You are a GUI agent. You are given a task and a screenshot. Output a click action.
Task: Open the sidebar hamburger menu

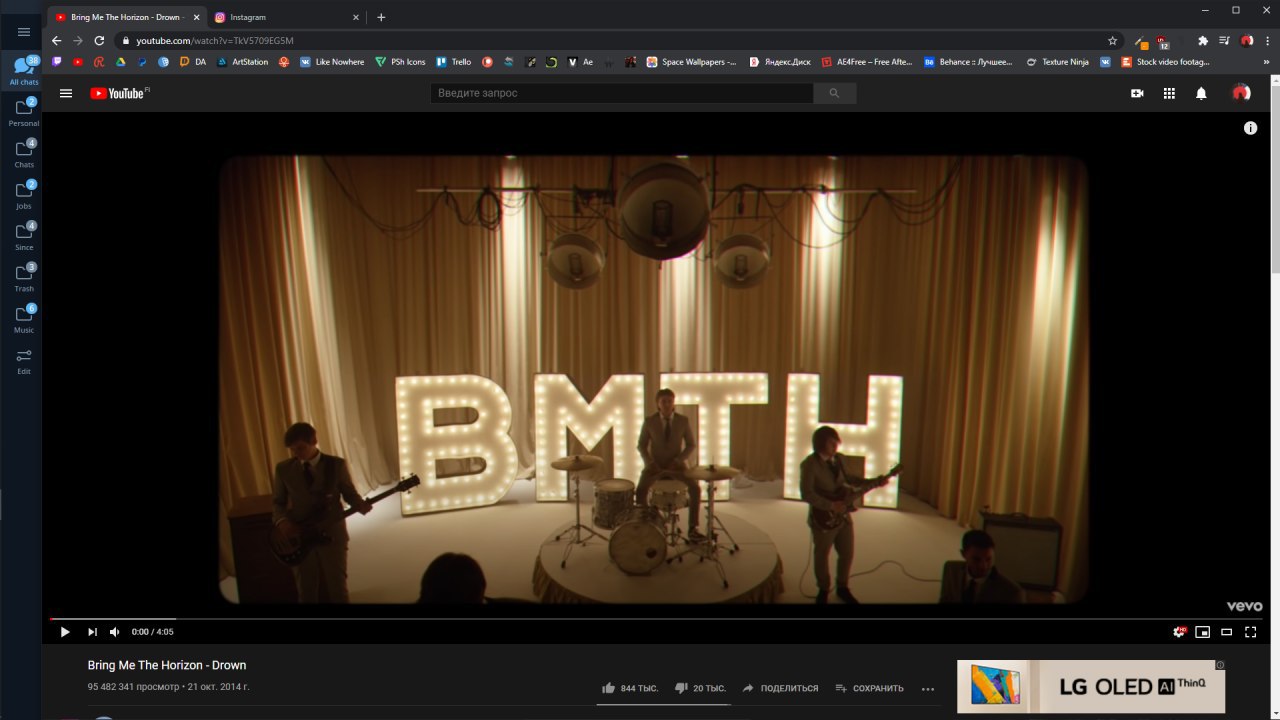[x=24, y=32]
